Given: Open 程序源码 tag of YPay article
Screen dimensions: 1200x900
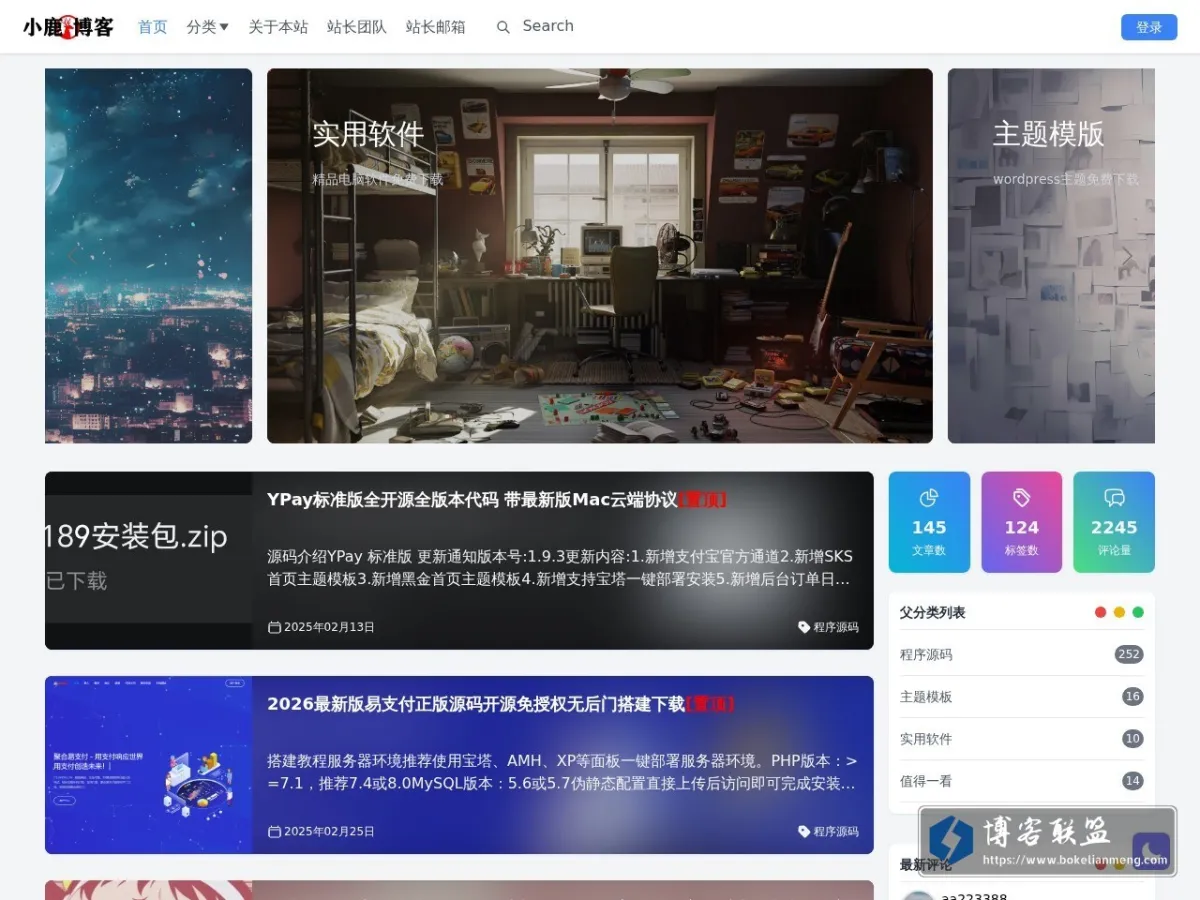Looking at the screenshot, I should (836, 627).
